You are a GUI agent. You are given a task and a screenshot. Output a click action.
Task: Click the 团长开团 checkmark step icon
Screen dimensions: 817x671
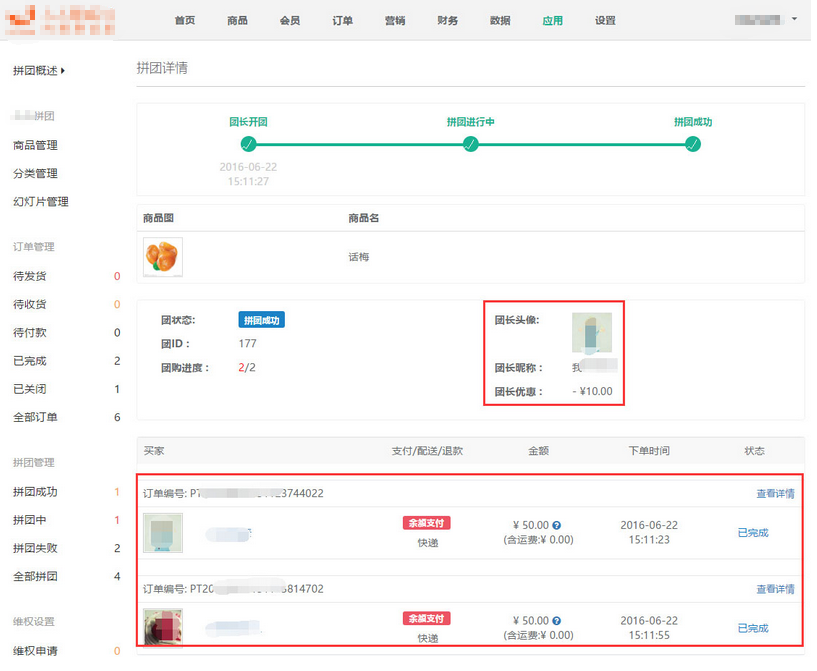coord(248,144)
